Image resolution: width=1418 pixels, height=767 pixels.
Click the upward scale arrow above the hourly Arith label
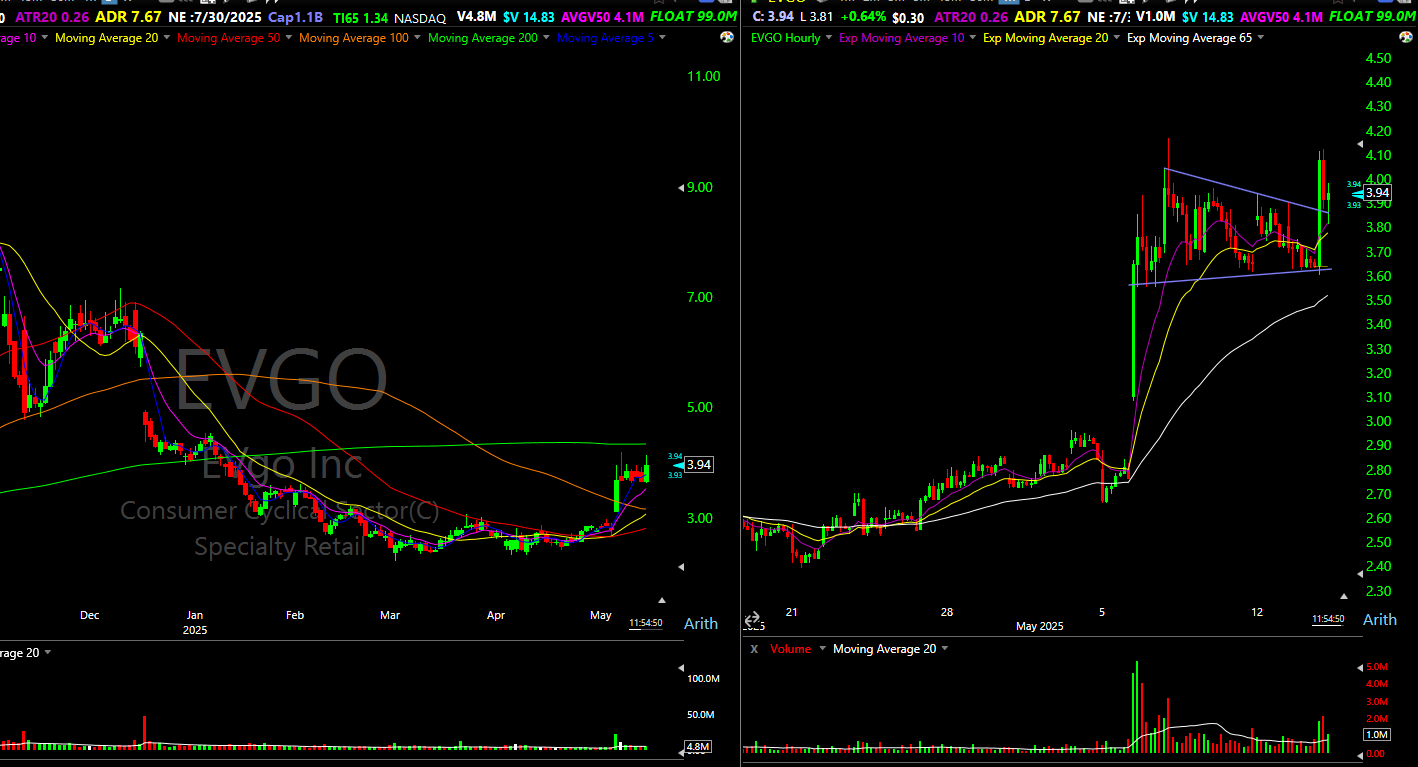tap(1345, 594)
